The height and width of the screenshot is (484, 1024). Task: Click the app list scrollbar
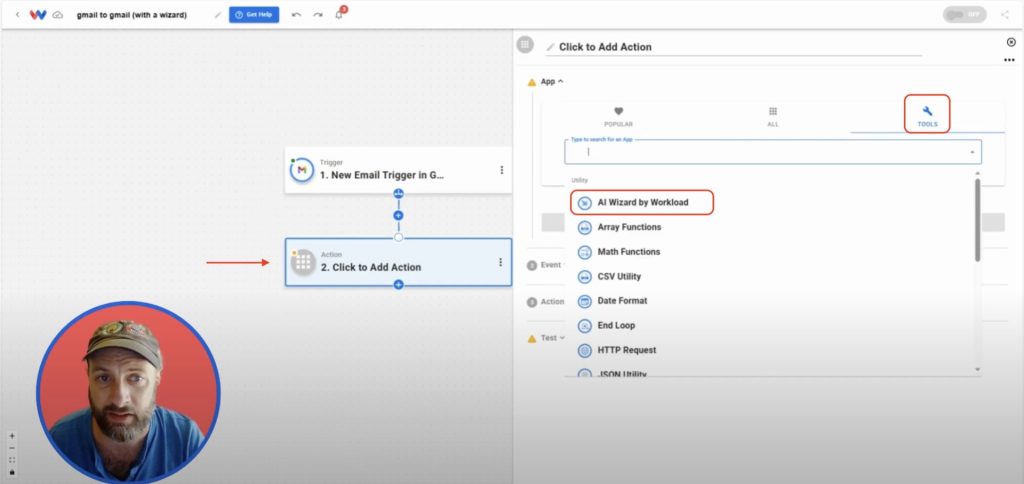tap(977, 219)
